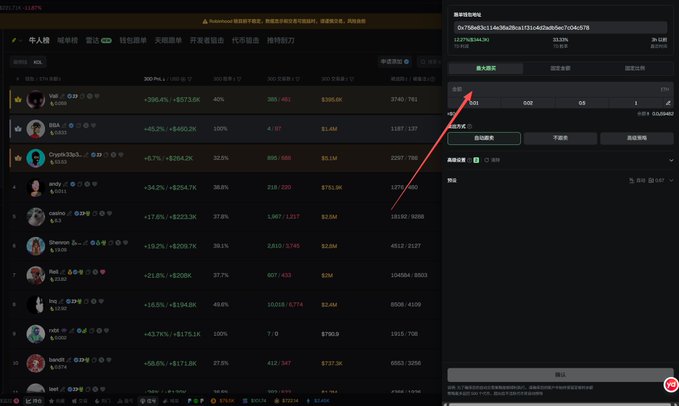Click the bronze crown icon on Cryptk33p3's row
The image size is (679, 406).
[18, 158]
